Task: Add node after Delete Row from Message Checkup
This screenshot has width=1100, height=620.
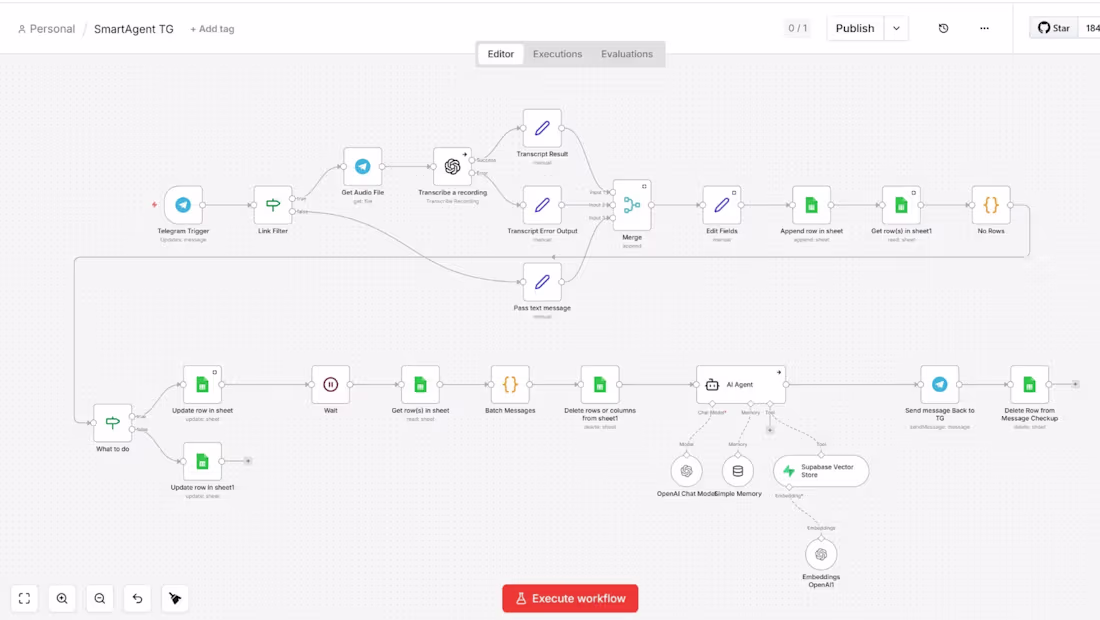Action: (1075, 384)
